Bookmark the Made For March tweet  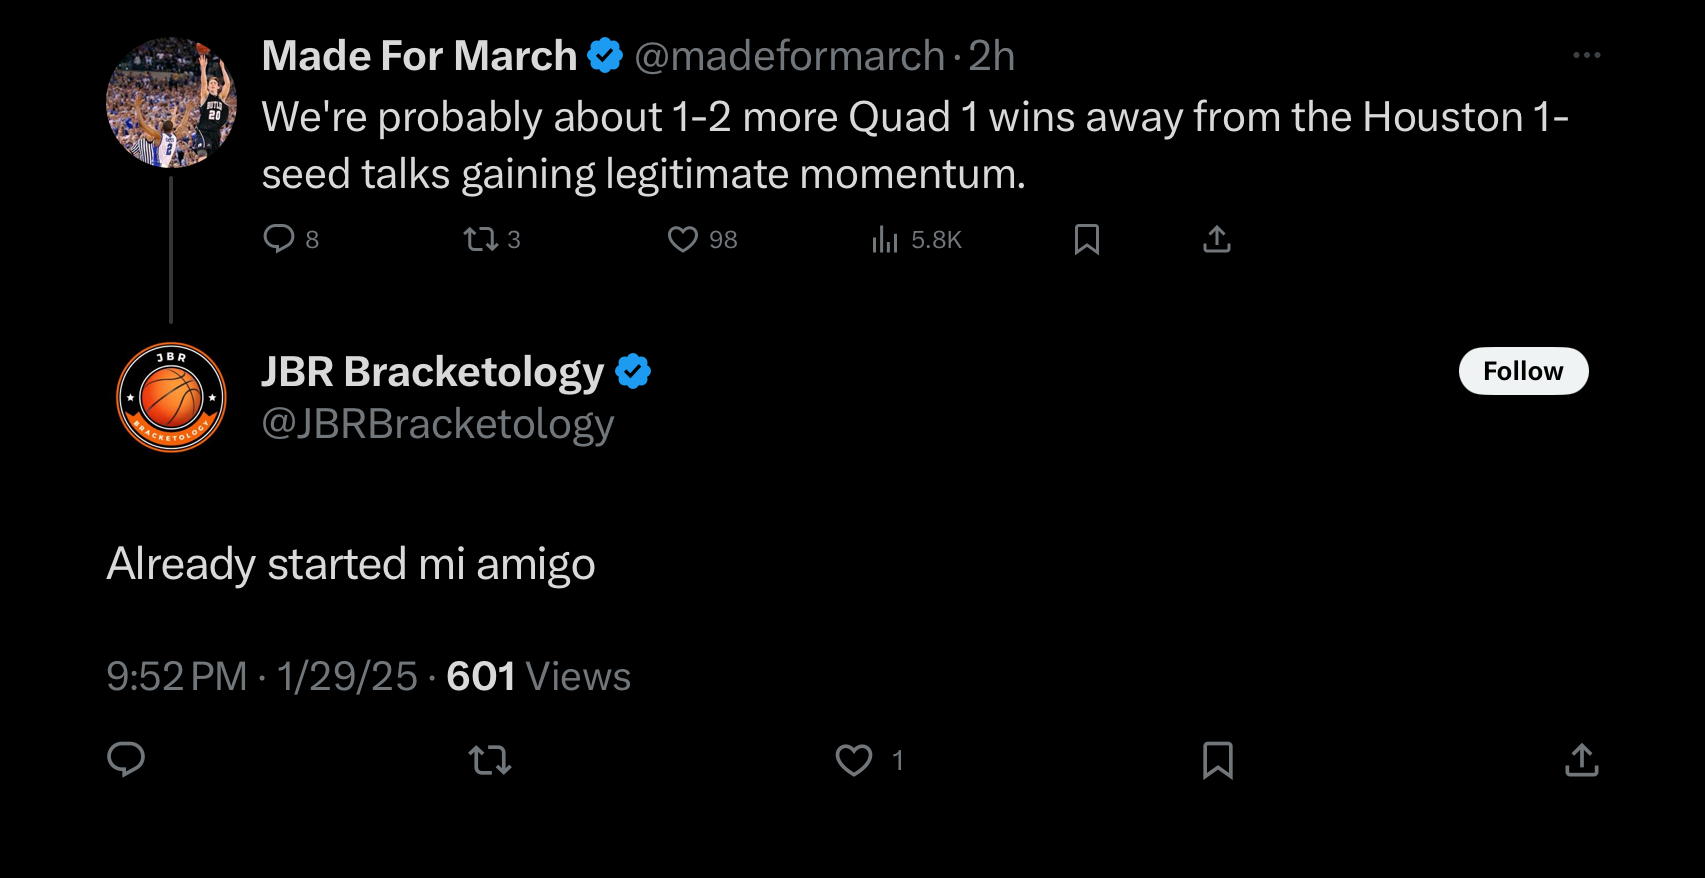click(x=1087, y=239)
